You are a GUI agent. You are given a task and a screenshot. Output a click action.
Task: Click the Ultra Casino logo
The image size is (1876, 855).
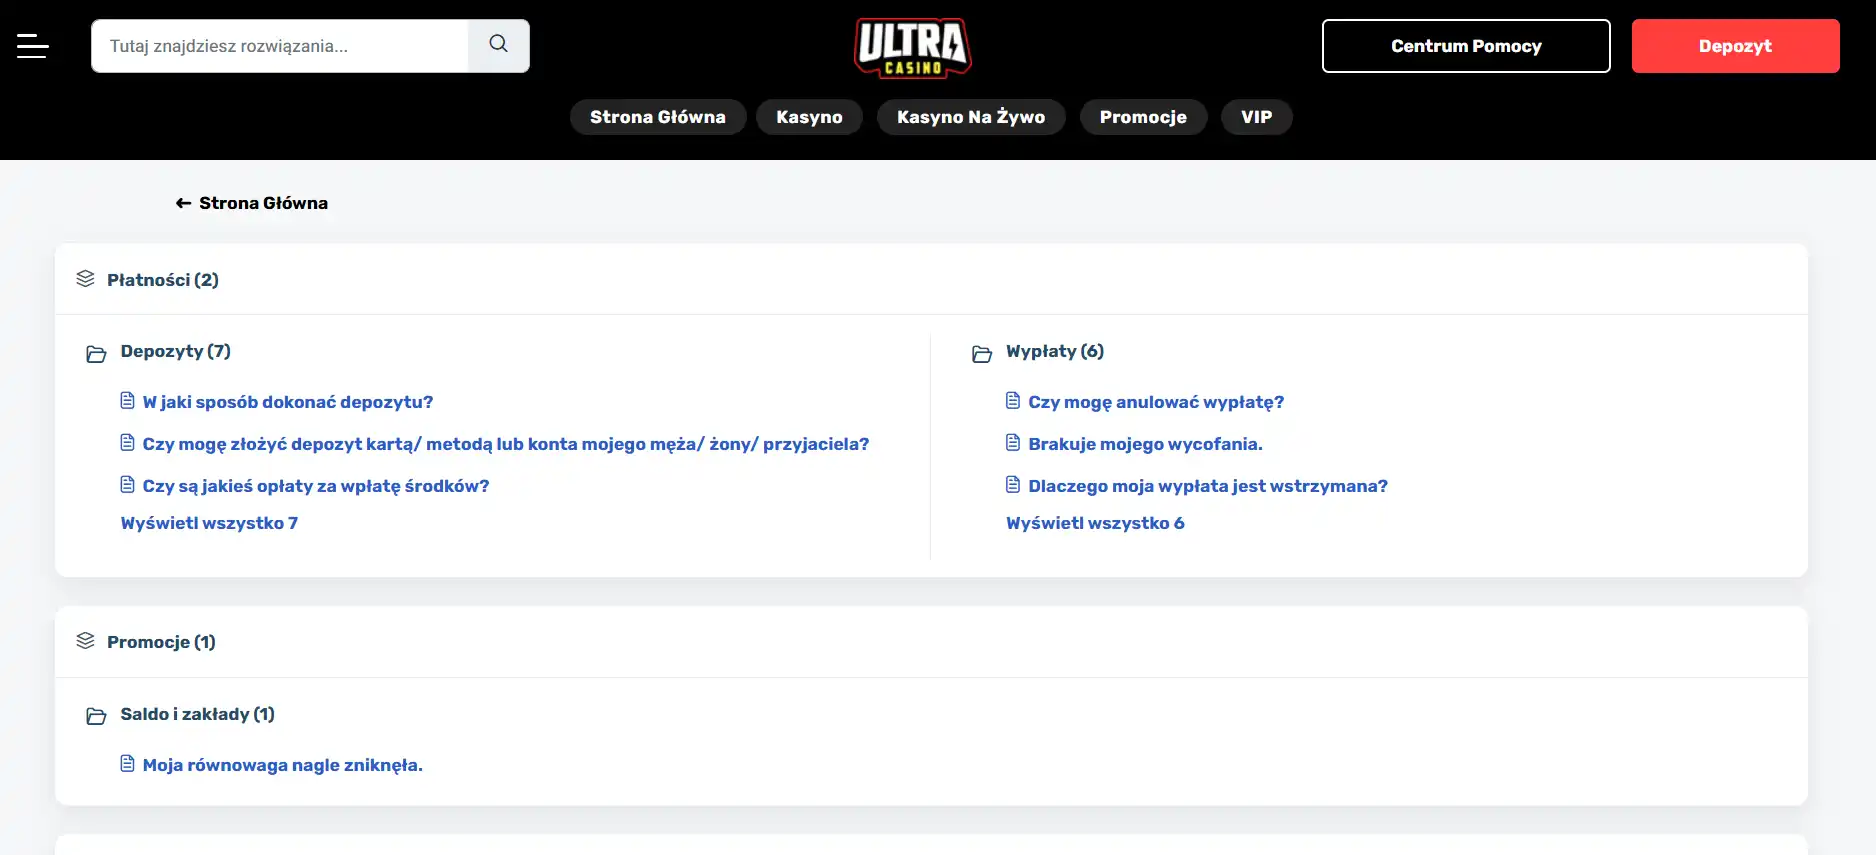pos(912,47)
